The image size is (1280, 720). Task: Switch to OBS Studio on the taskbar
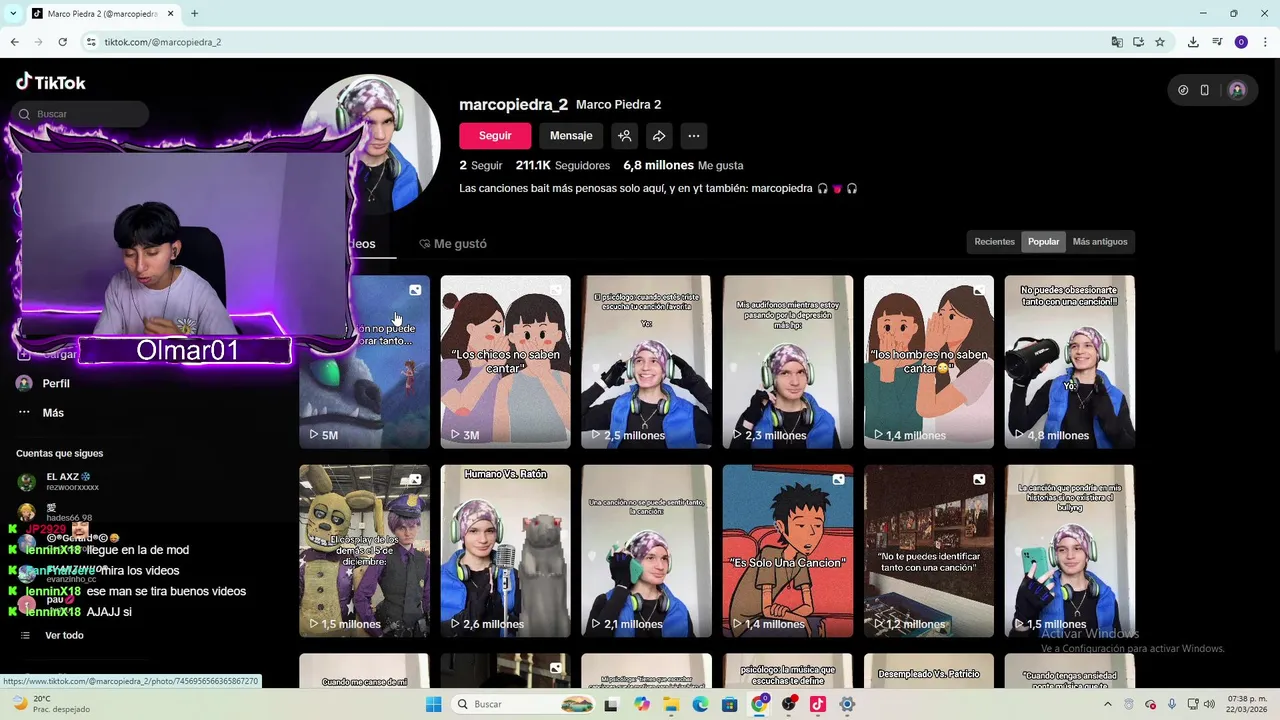tap(789, 704)
